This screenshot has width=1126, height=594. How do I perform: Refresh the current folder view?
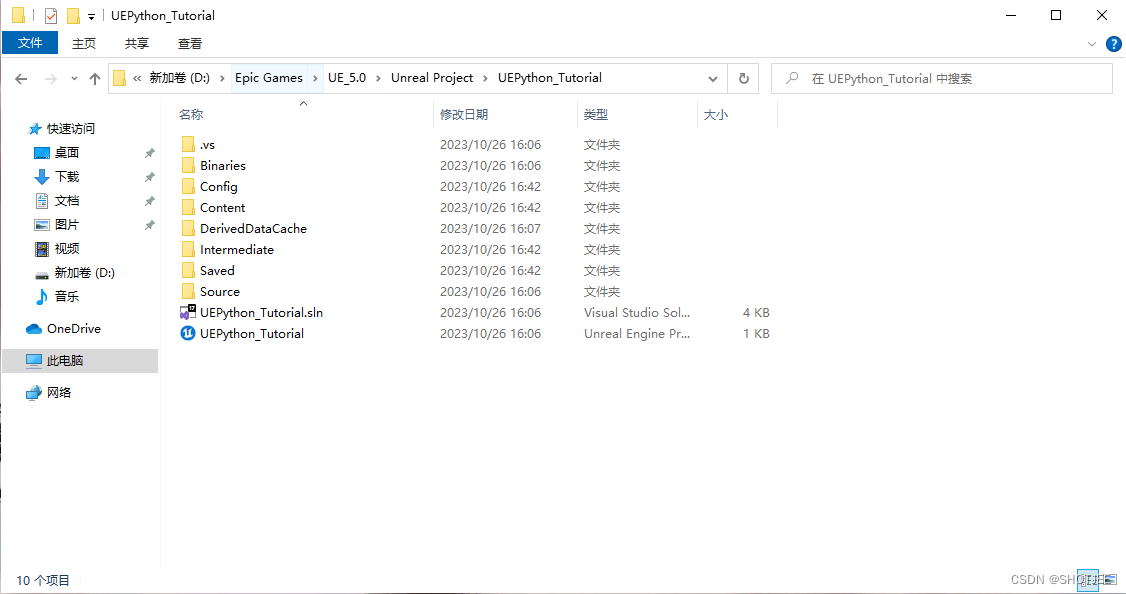[x=744, y=78]
